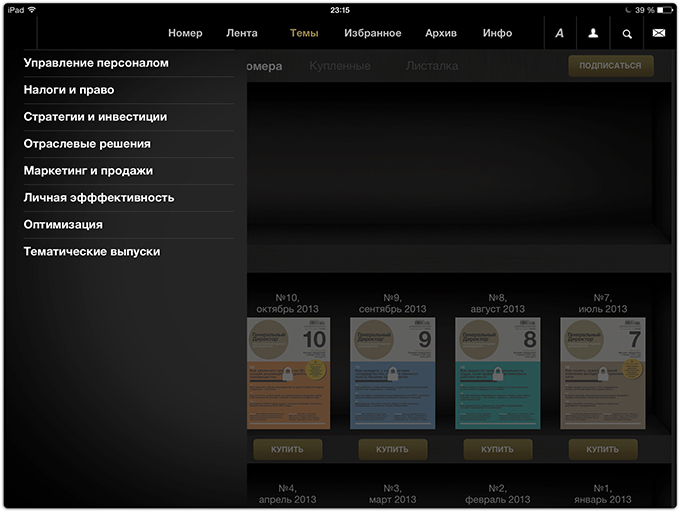The width and height of the screenshot is (680, 512).
Task: Switch to the Номер tab
Action: click(x=185, y=33)
